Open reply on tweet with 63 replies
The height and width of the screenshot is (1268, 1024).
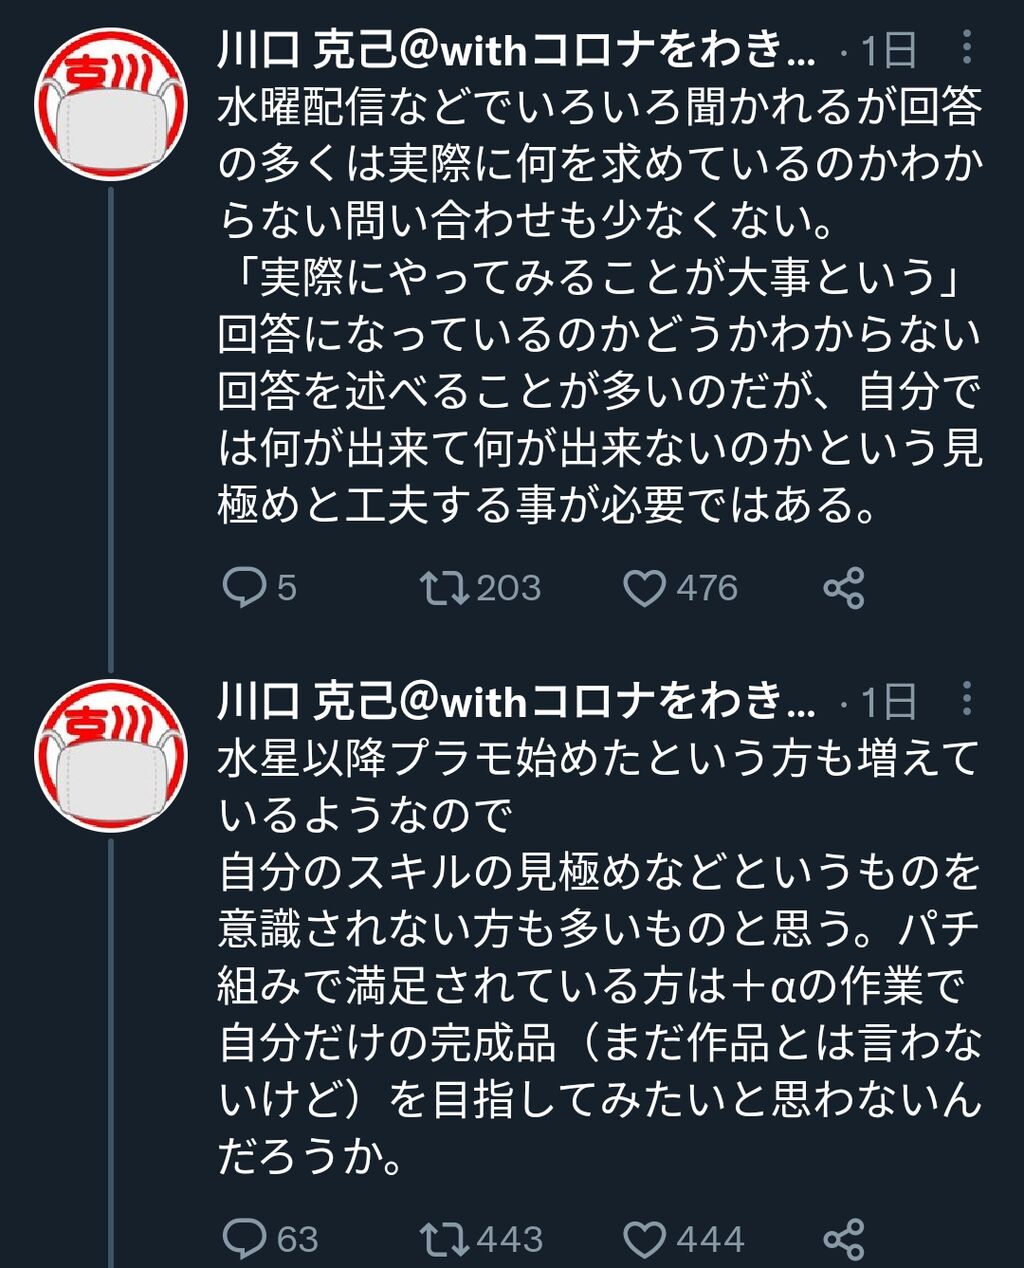[243, 1240]
